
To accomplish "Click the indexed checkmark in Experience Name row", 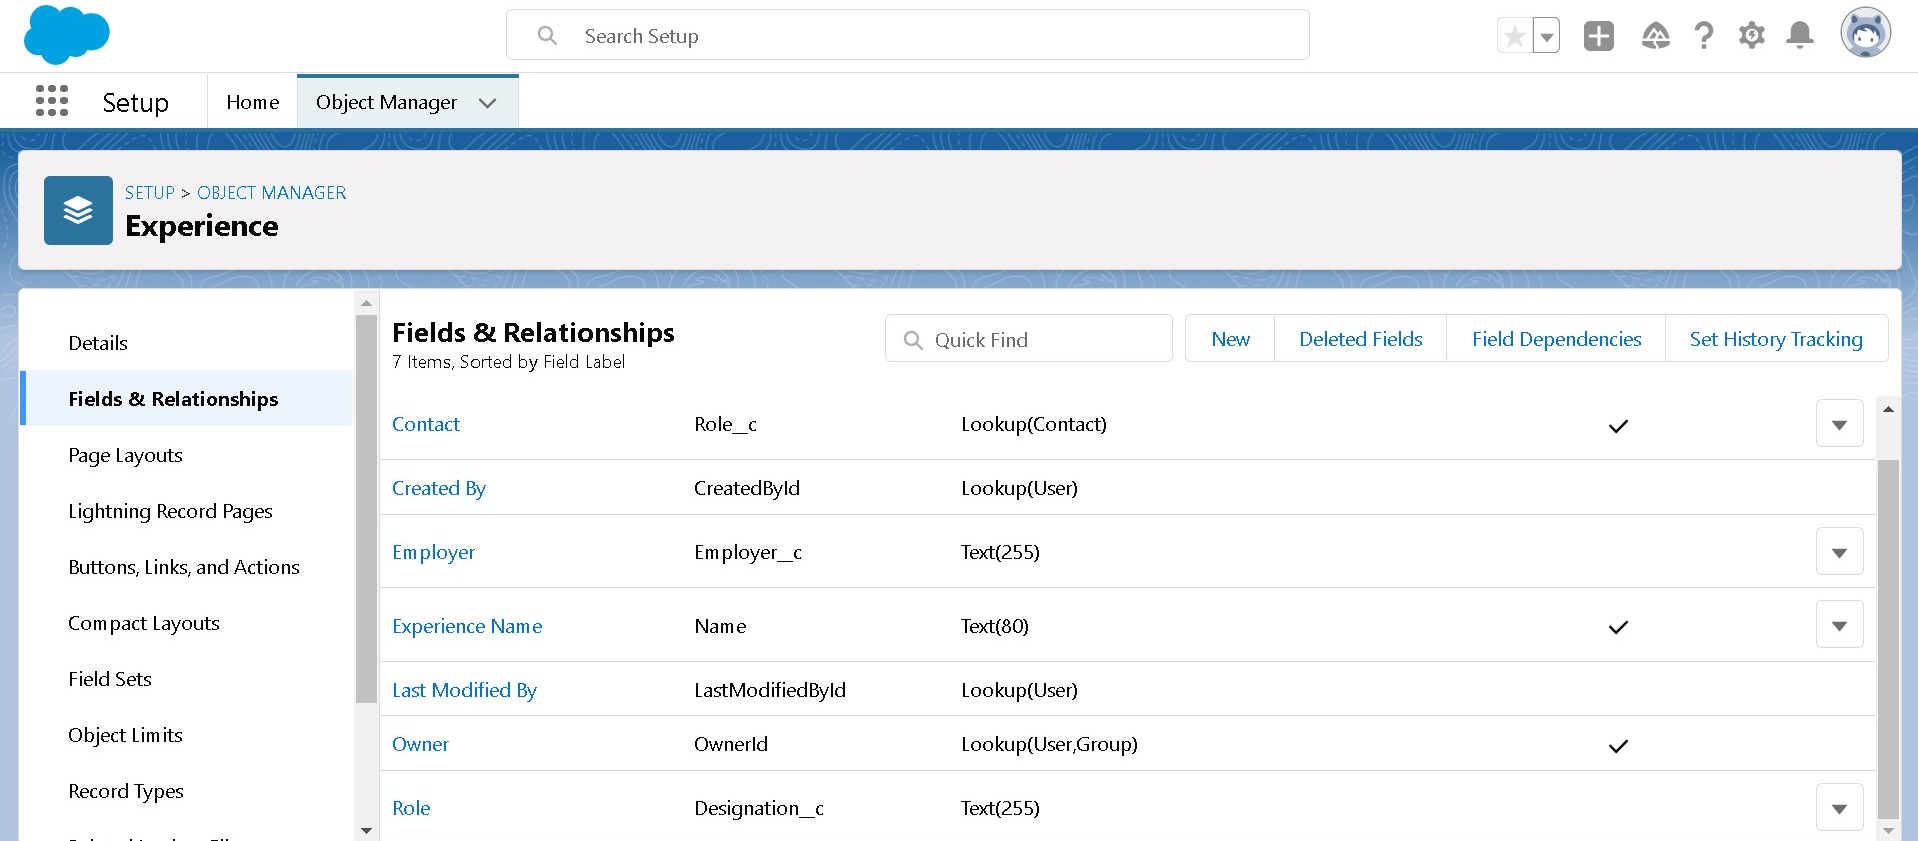I will click(x=1618, y=627).
